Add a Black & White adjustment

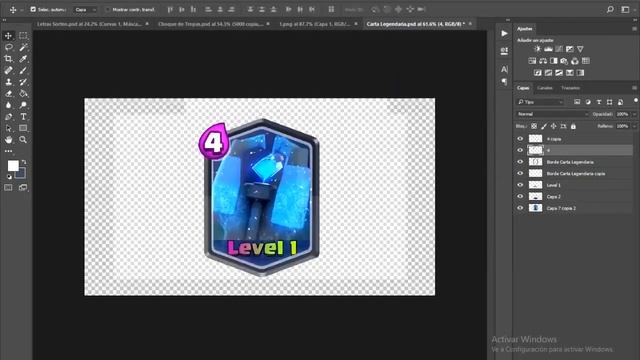[x=553, y=61]
